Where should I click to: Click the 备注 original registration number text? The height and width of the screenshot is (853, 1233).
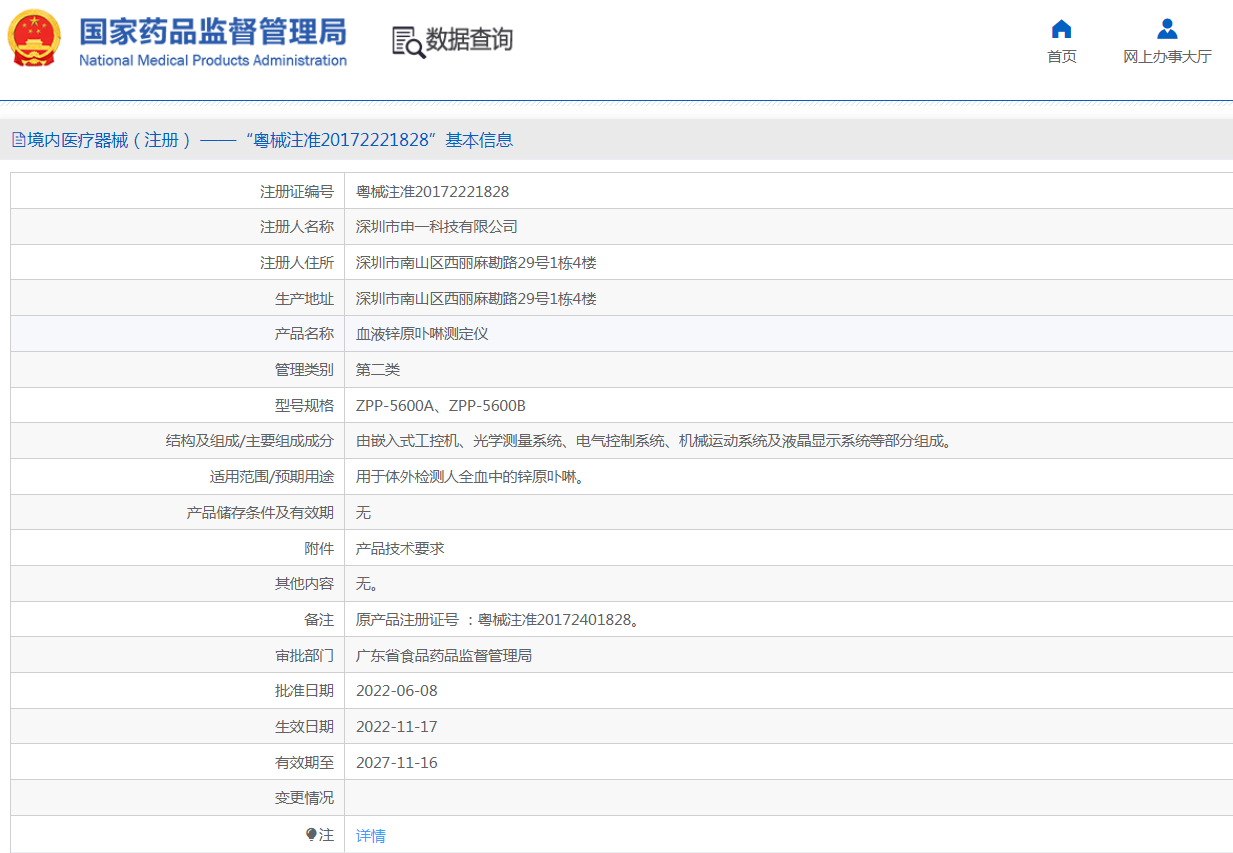[497, 620]
